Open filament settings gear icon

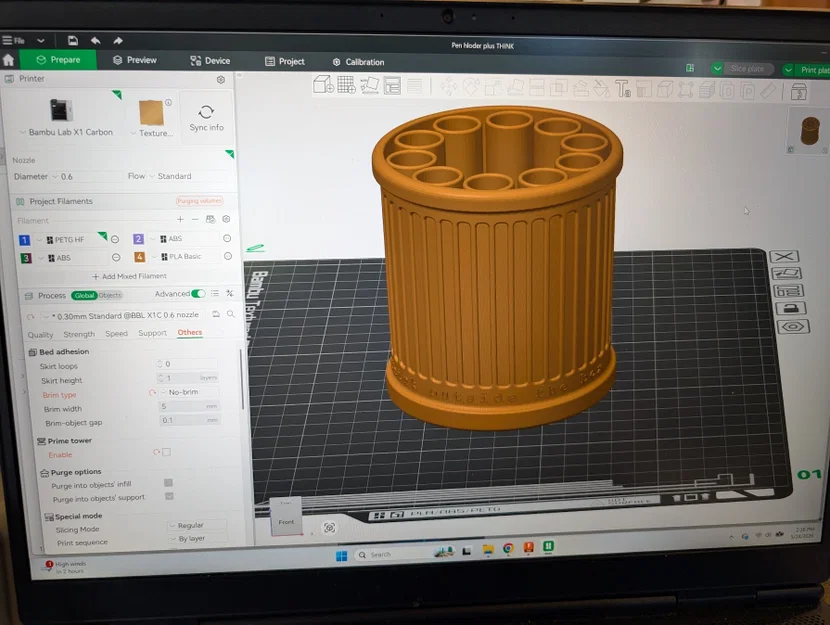coord(226,219)
